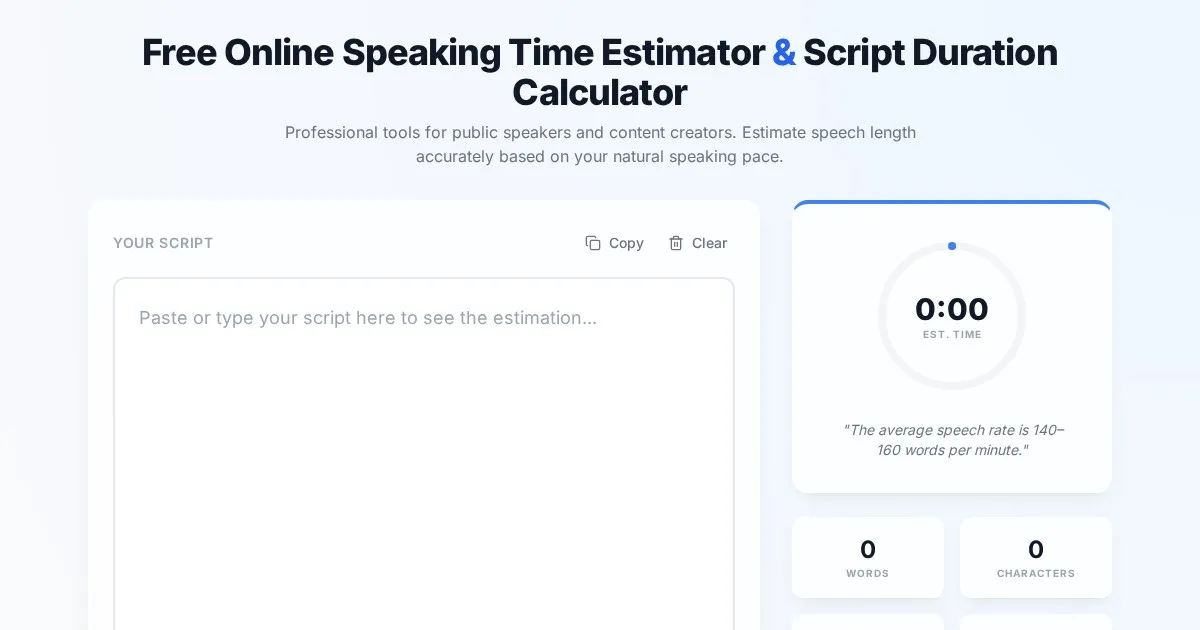Click the trash can icon beside Clear

(x=676, y=243)
